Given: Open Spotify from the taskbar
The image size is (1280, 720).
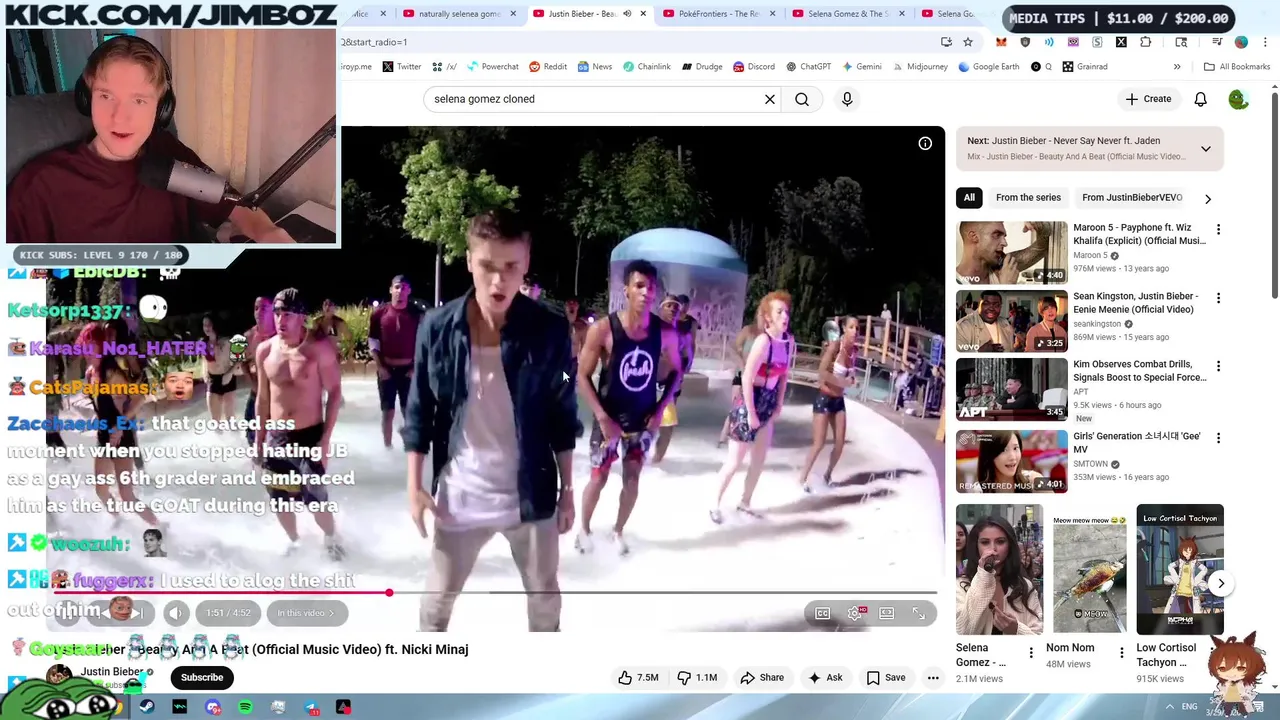Looking at the screenshot, I should pyautogui.click(x=246, y=707).
